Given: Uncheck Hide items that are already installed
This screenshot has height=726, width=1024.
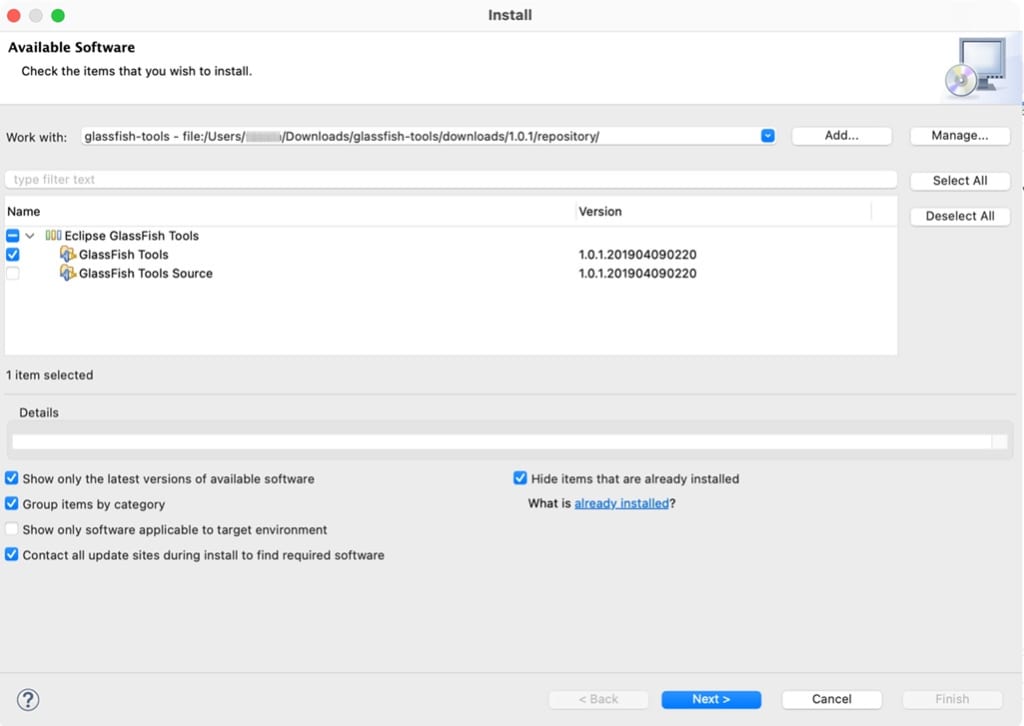Looking at the screenshot, I should coord(520,479).
